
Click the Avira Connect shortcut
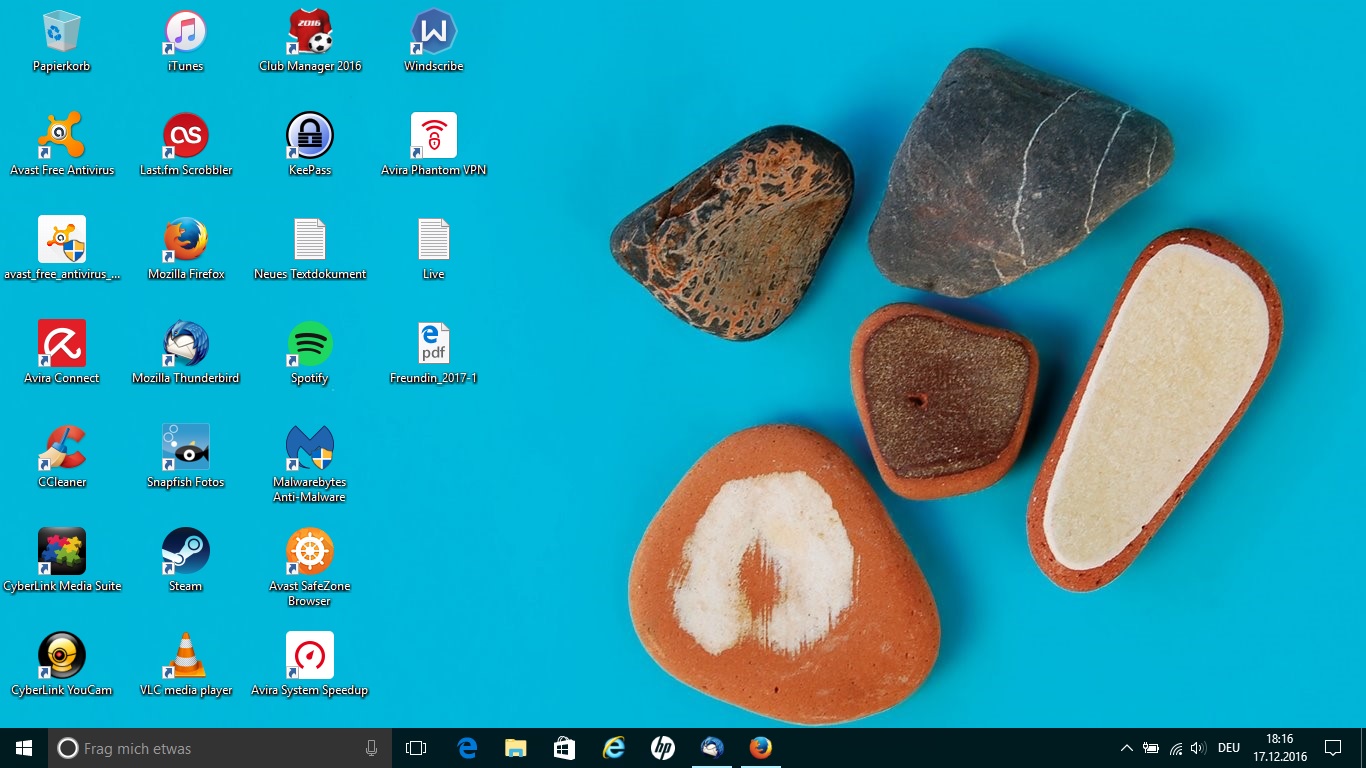(62, 353)
